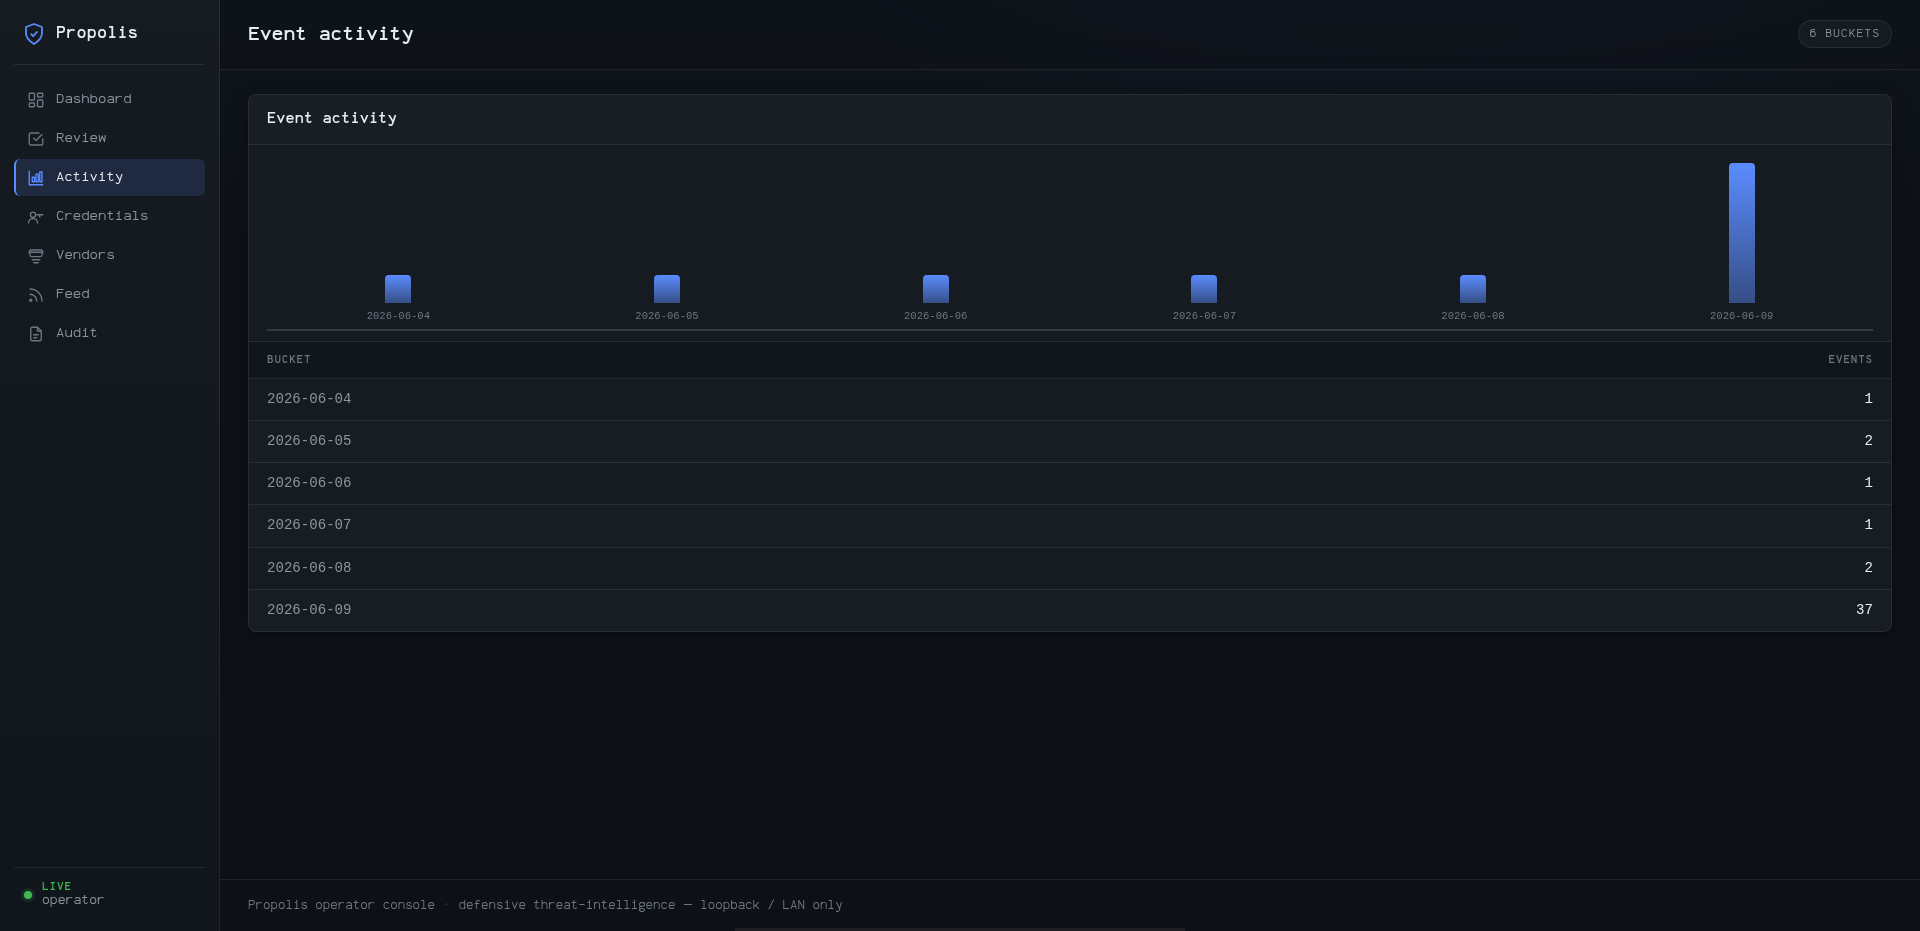1920x931 pixels.
Task: Open the Feed page
Action: (x=110, y=294)
